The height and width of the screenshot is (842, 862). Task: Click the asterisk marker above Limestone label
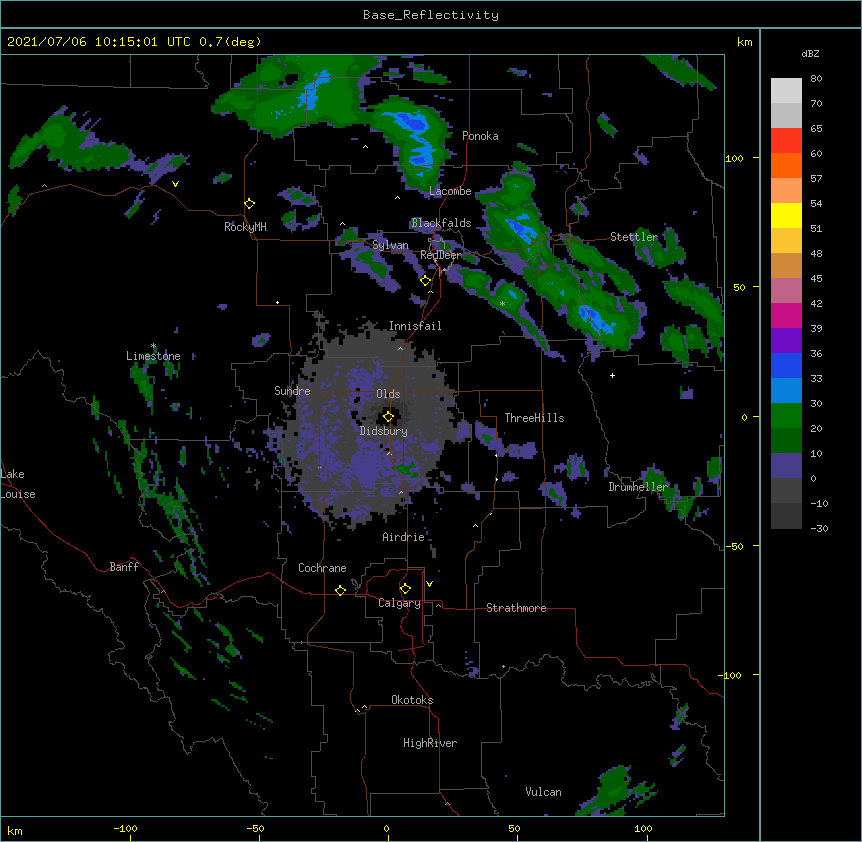[x=153, y=346]
